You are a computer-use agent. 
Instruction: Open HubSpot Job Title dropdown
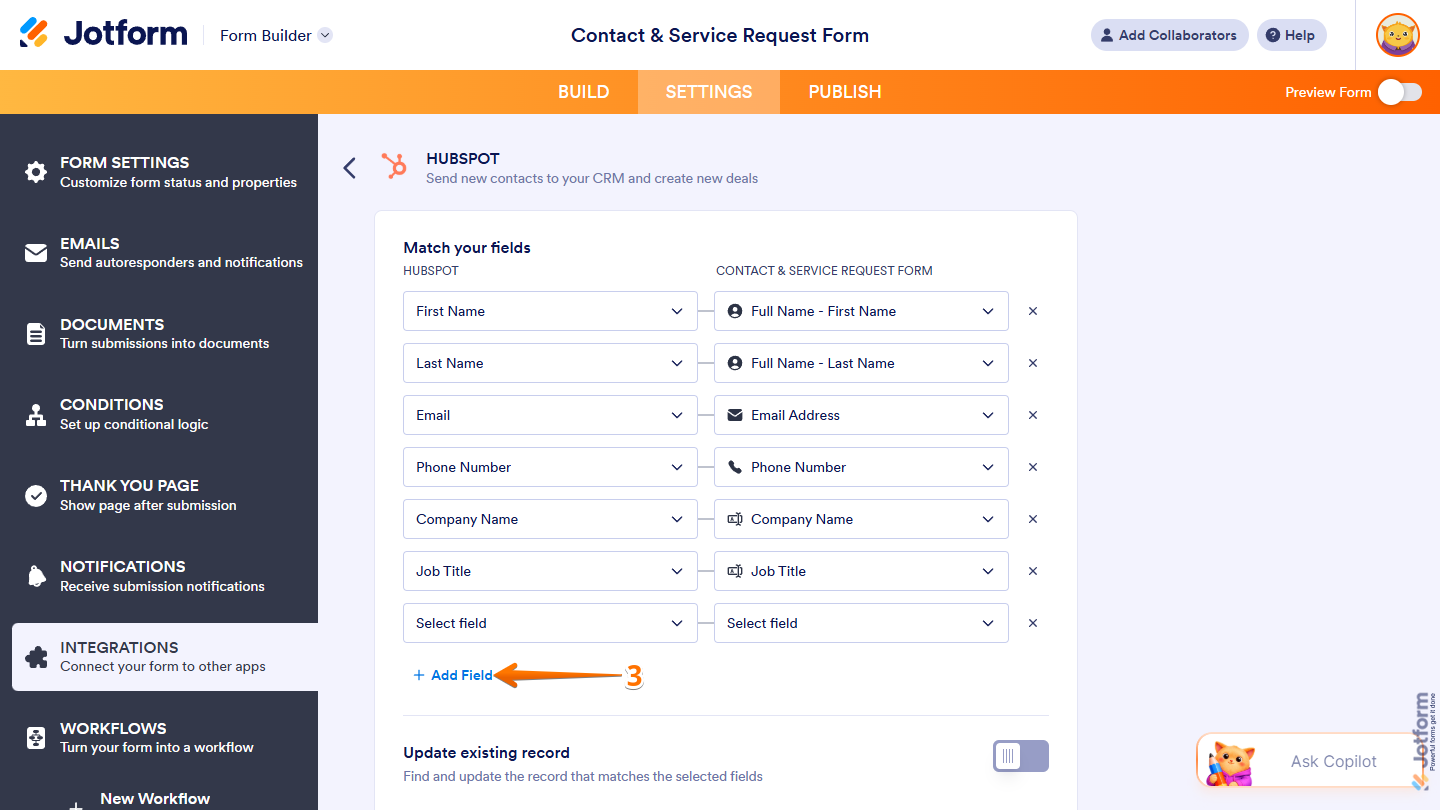(550, 571)
